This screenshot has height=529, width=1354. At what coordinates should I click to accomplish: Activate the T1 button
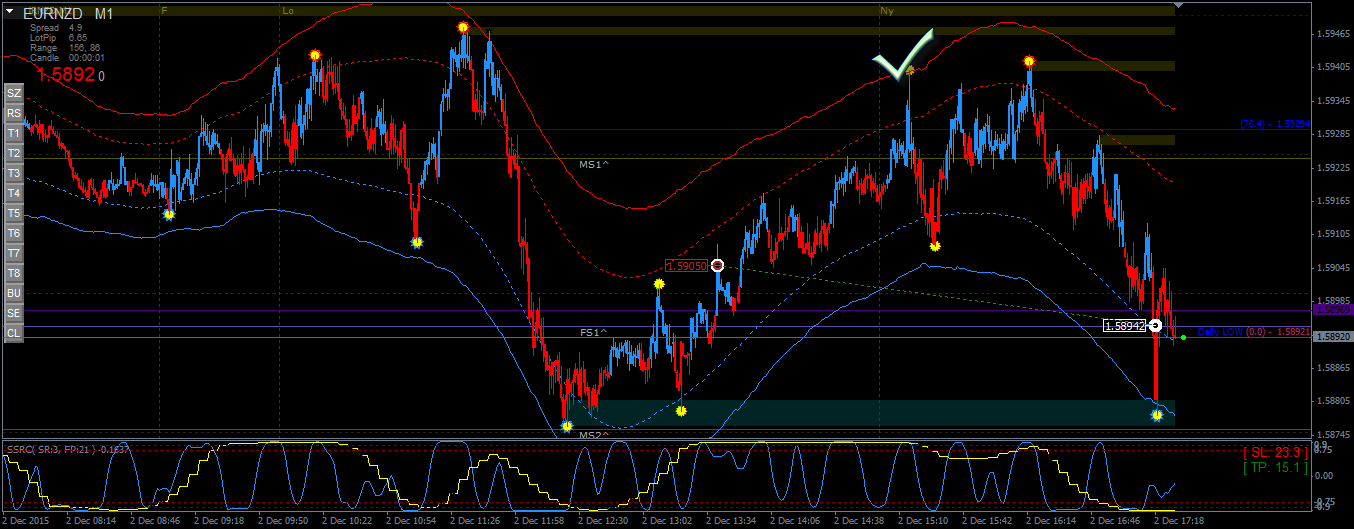(x=14, y=133)
